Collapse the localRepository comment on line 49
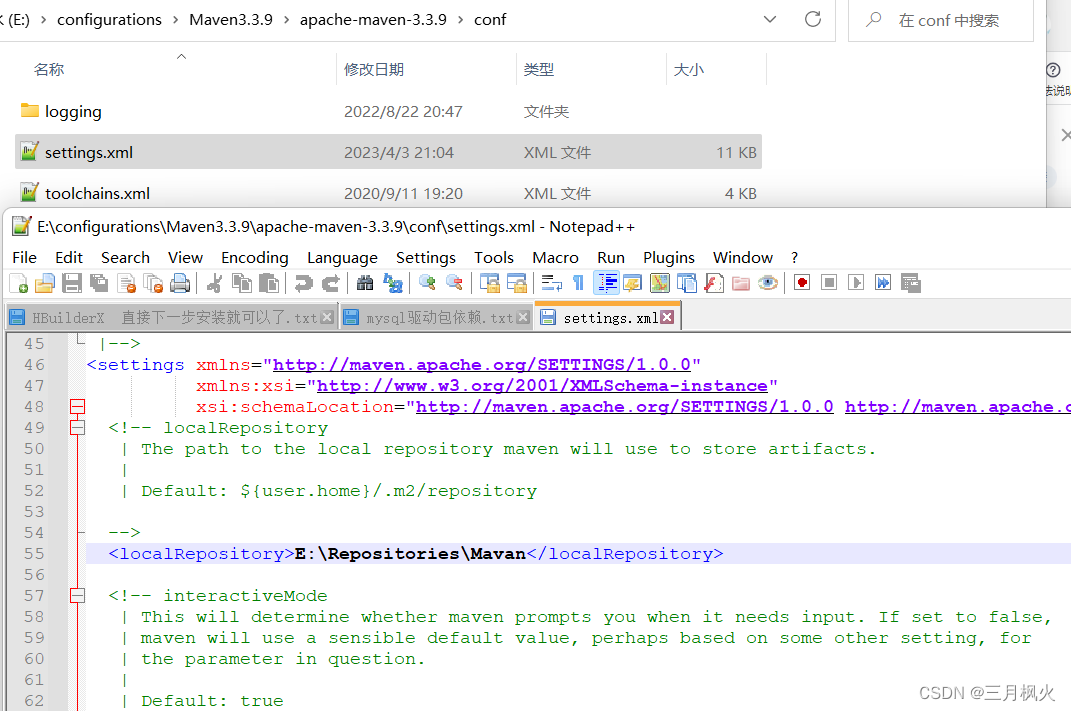This screenshot has width=1071, height=711. 78,428
